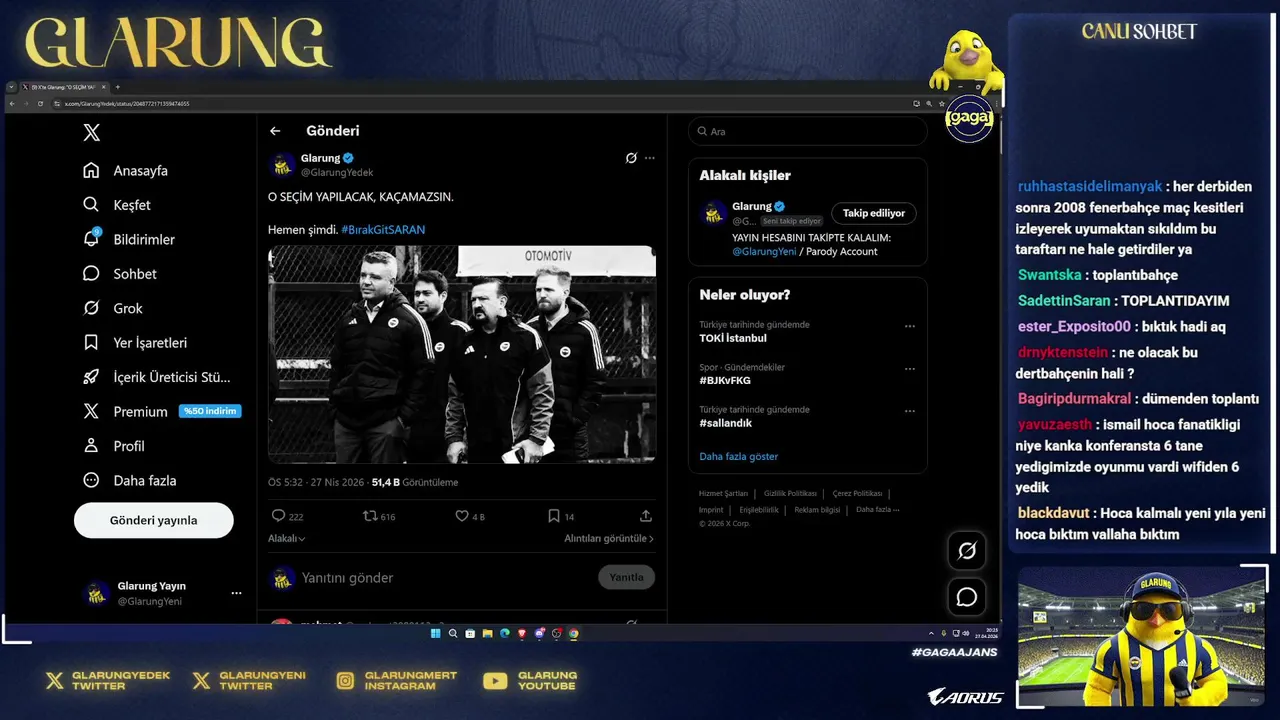Open a new browser tab with plus

tap(117, 87)
